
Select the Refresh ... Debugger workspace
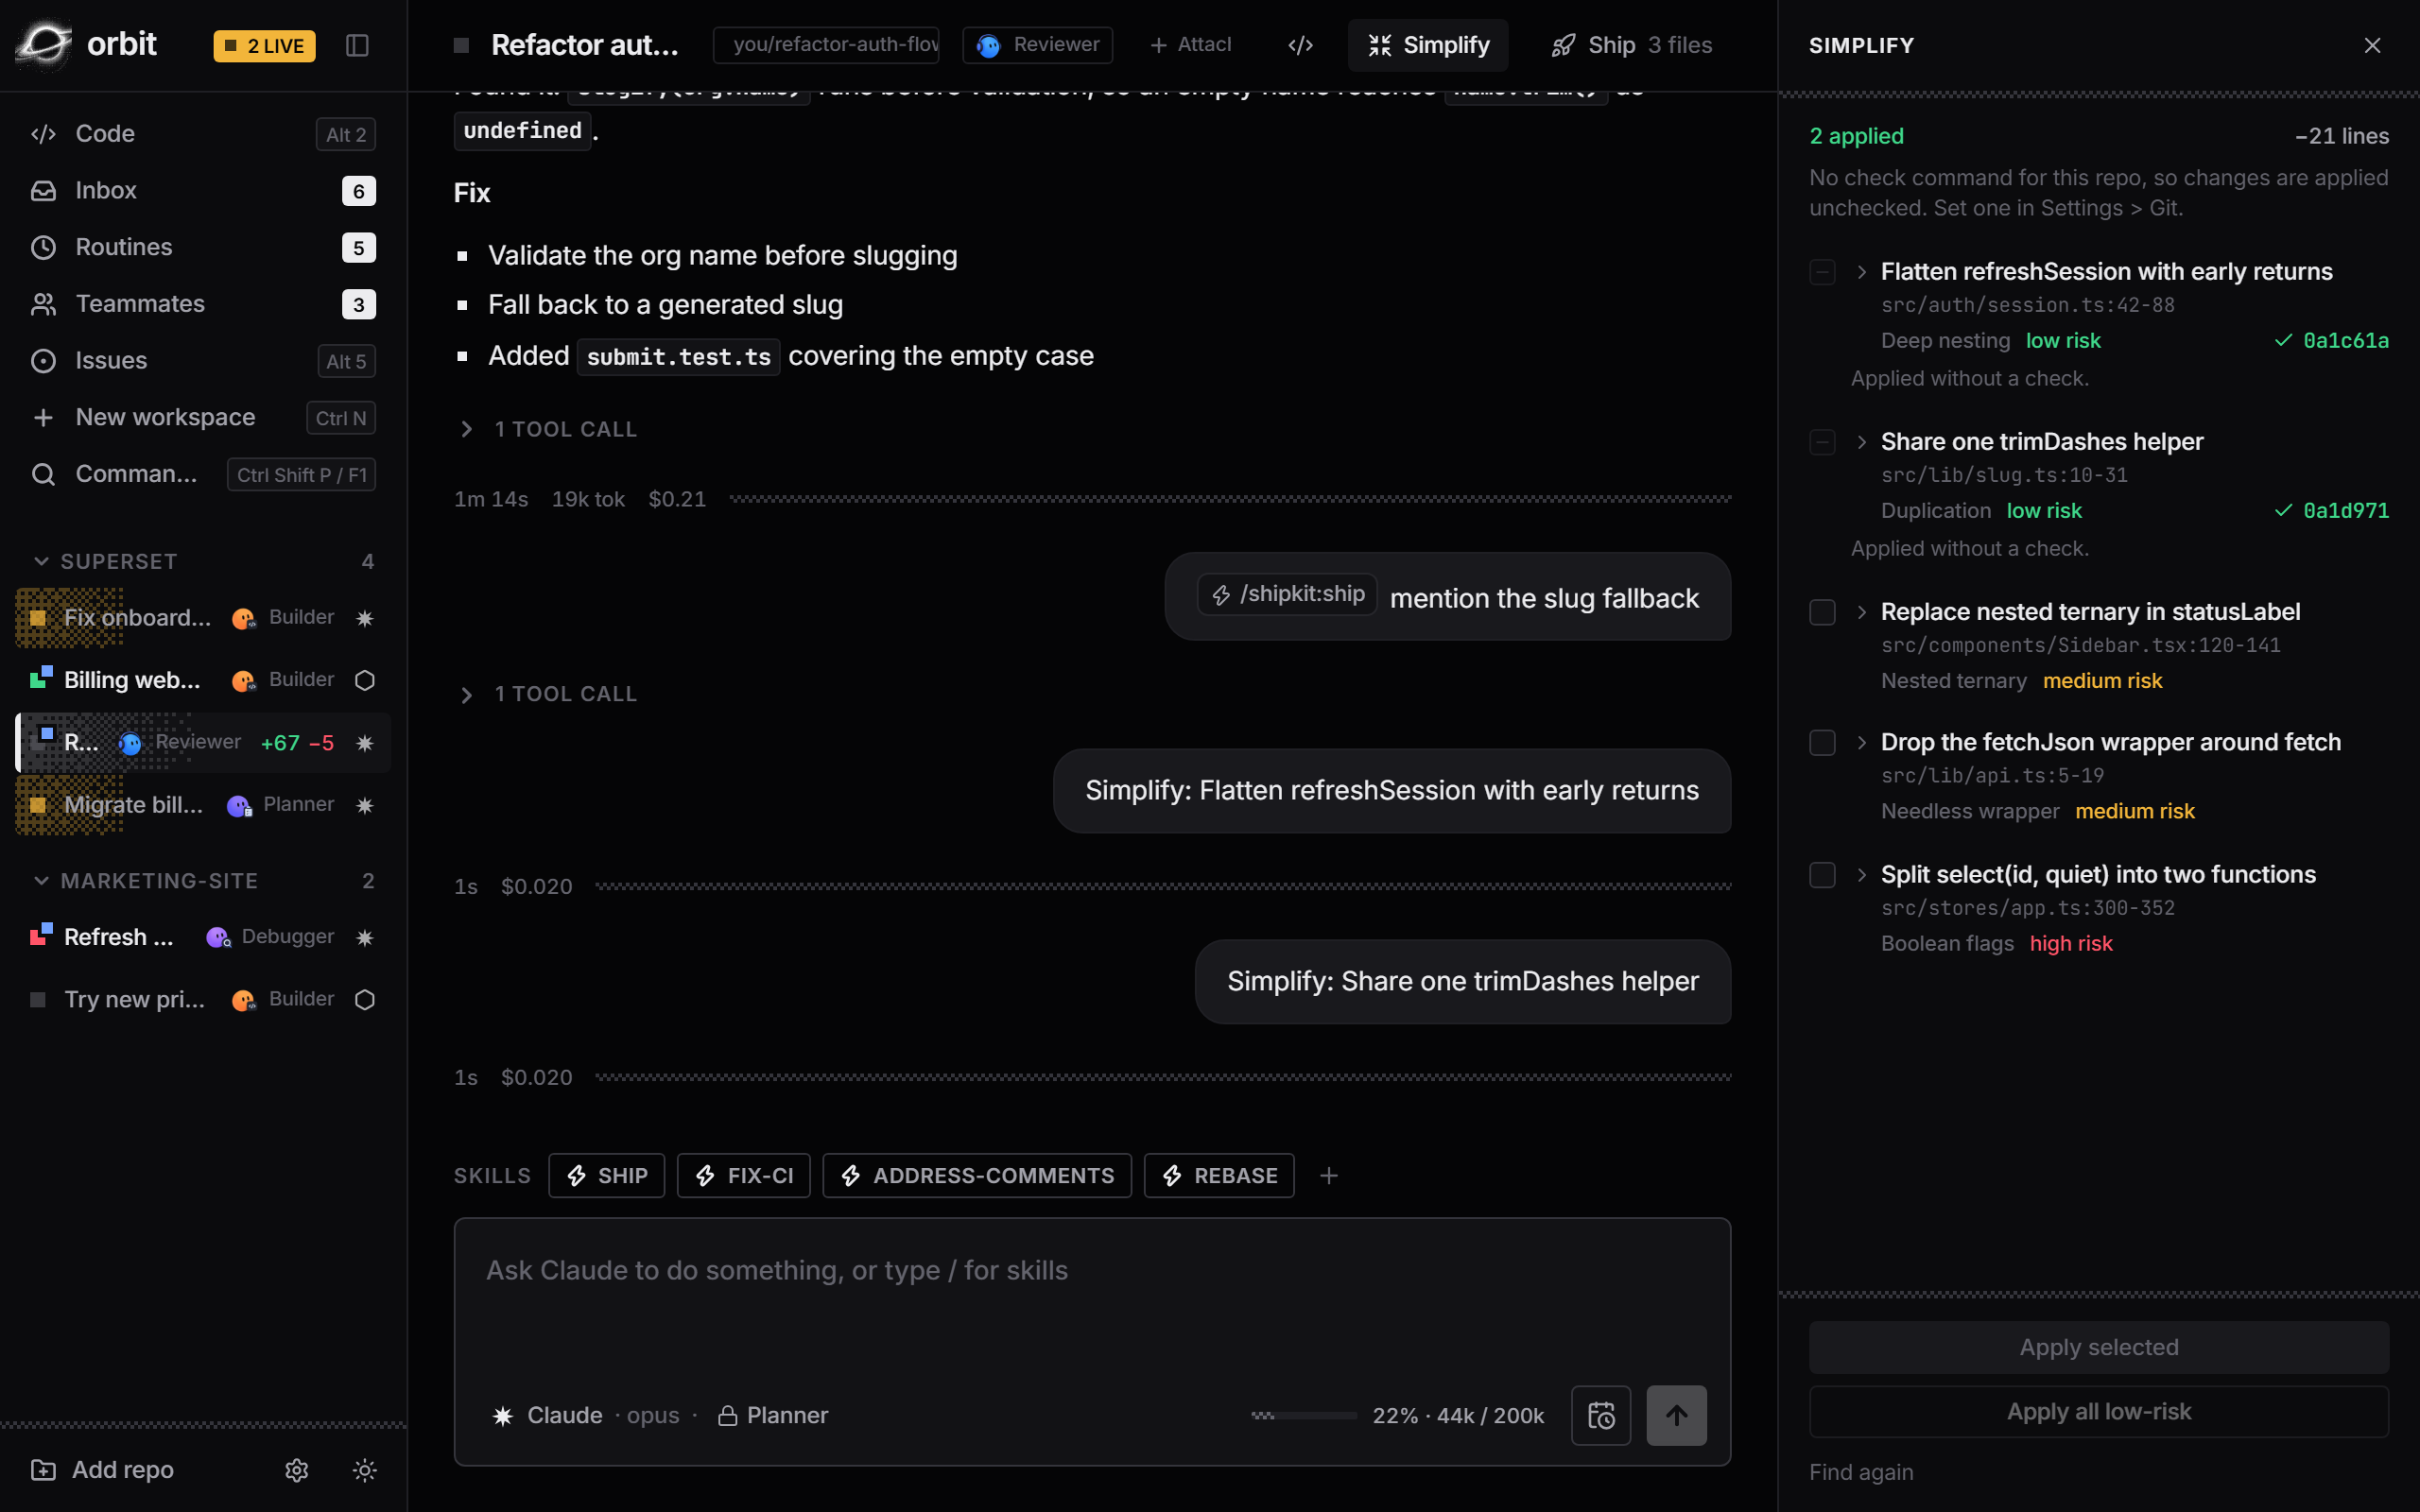[x=203, y=937]
